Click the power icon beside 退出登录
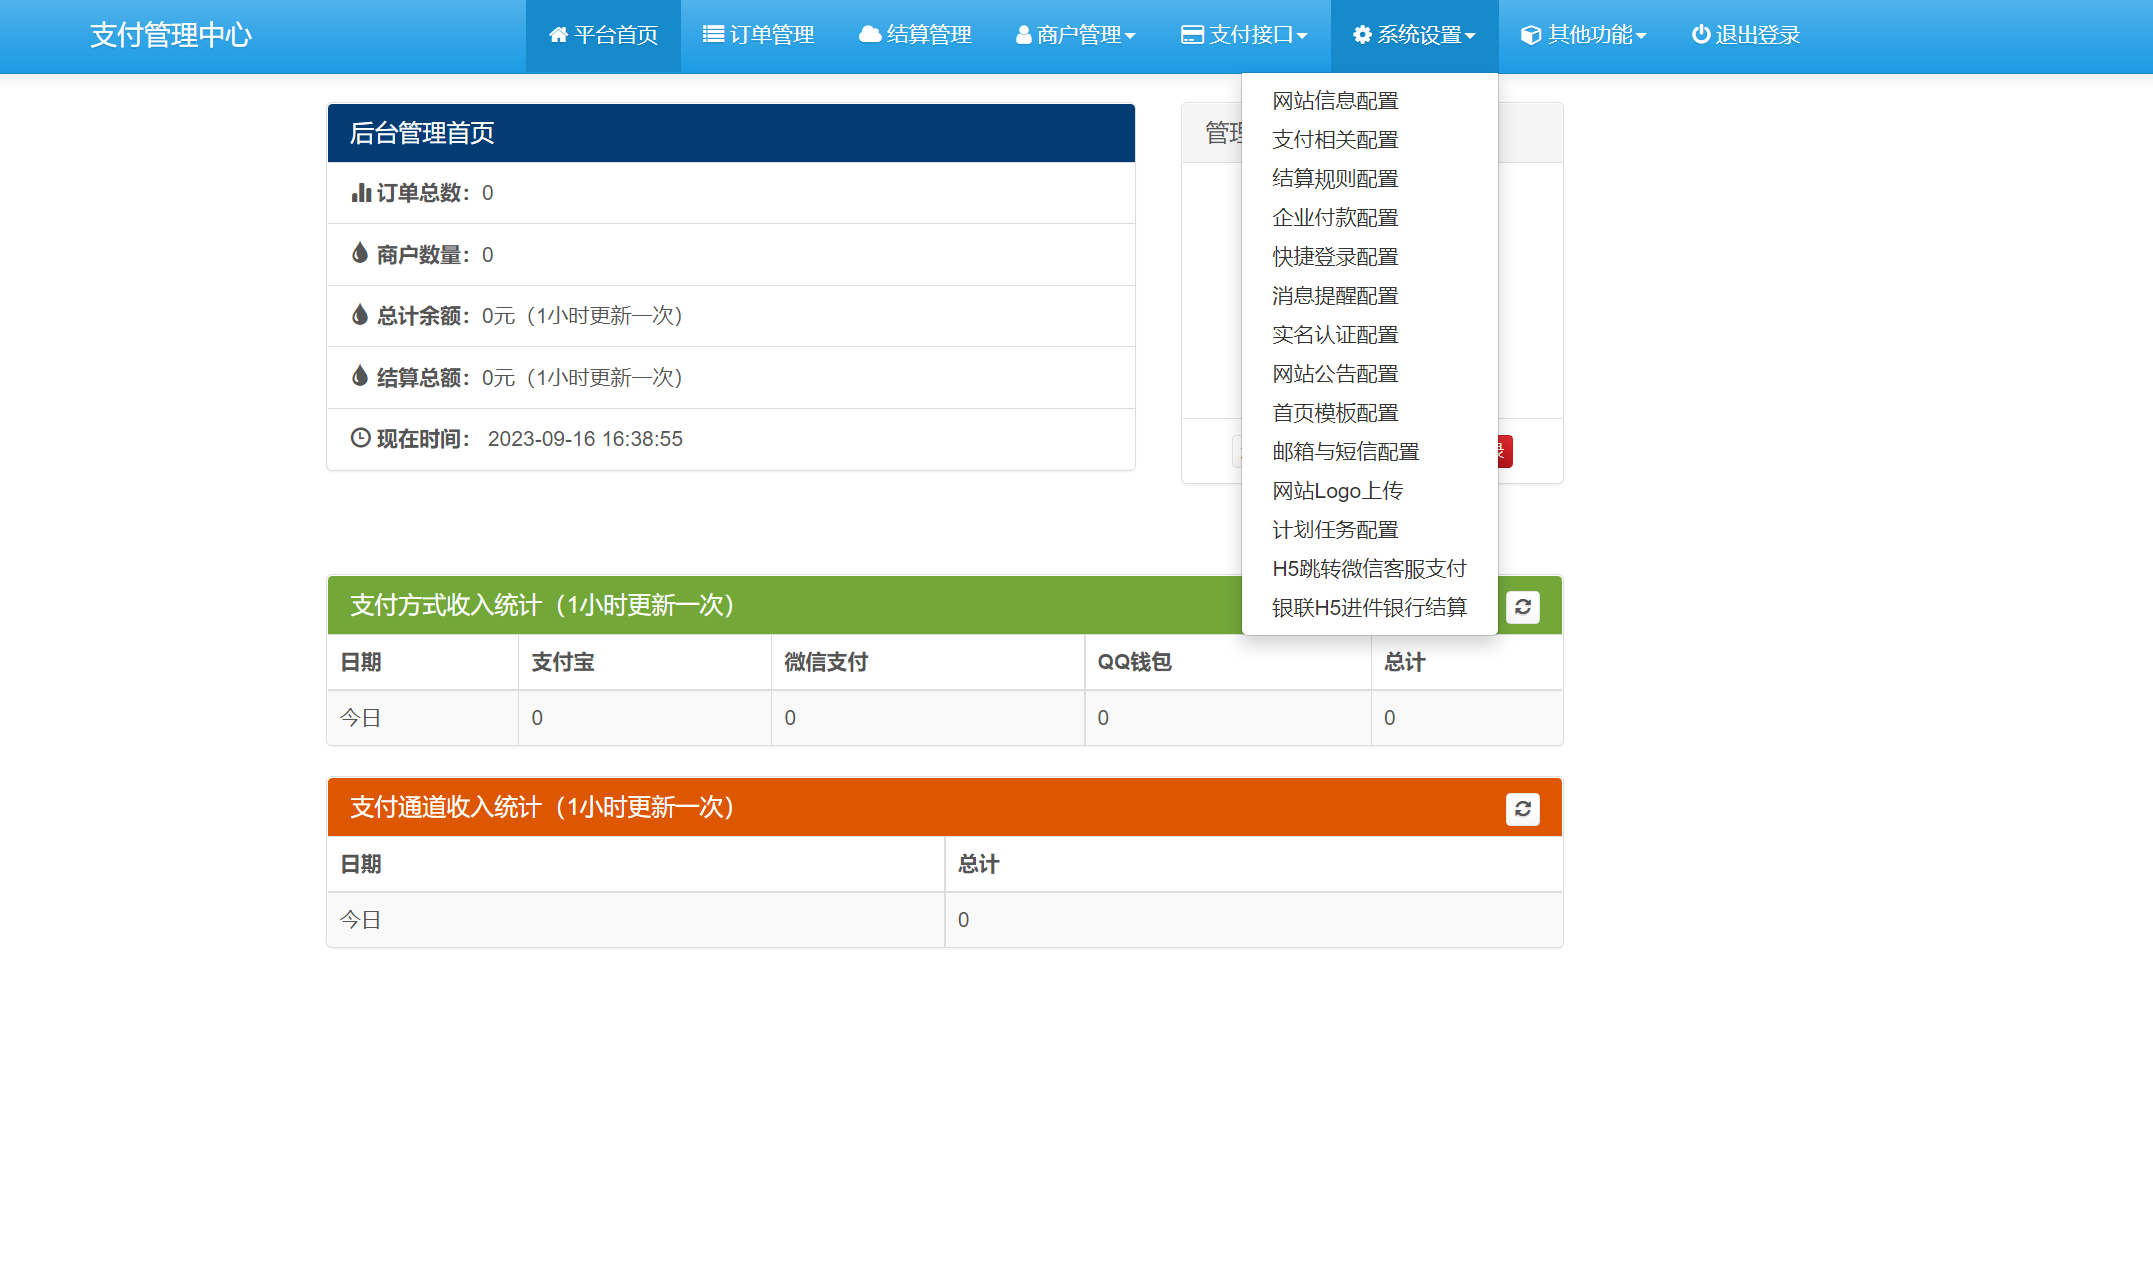 (1700, 34)
